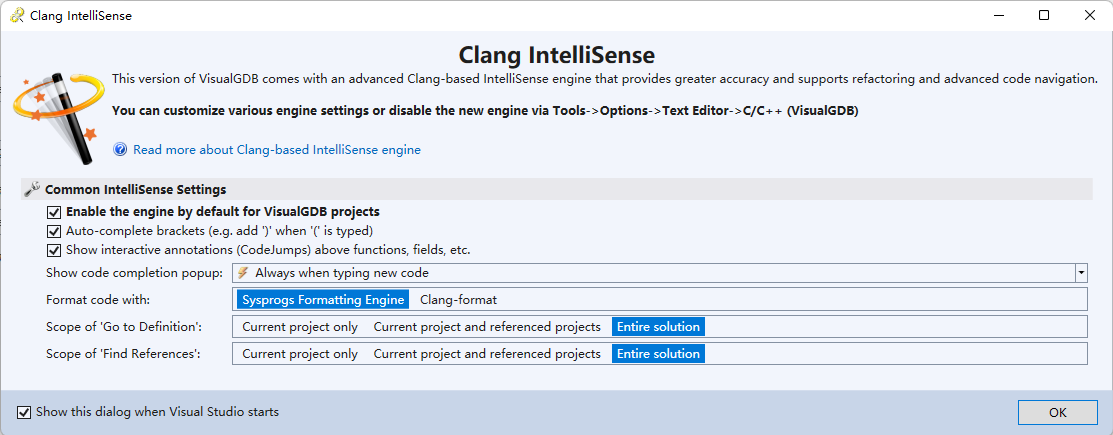Viewport: 1113px width, 435px height.
Task: Open 'Read more about Clang-based IntelliSense engine' link
Action: (277, 150)
